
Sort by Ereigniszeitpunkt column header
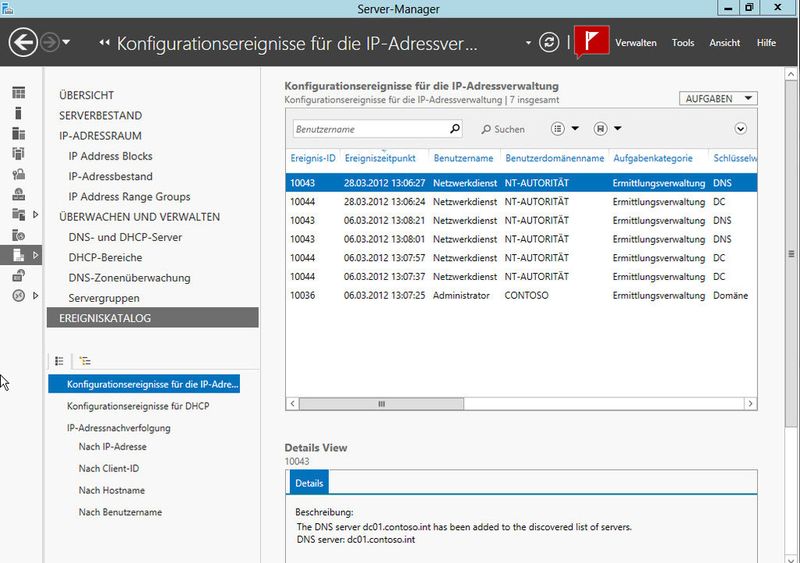coord(380,158)
